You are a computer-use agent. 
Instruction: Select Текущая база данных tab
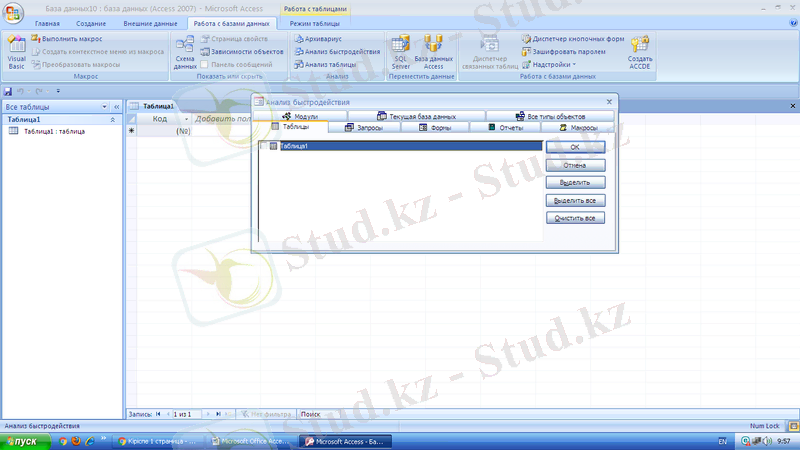(416, 116)
